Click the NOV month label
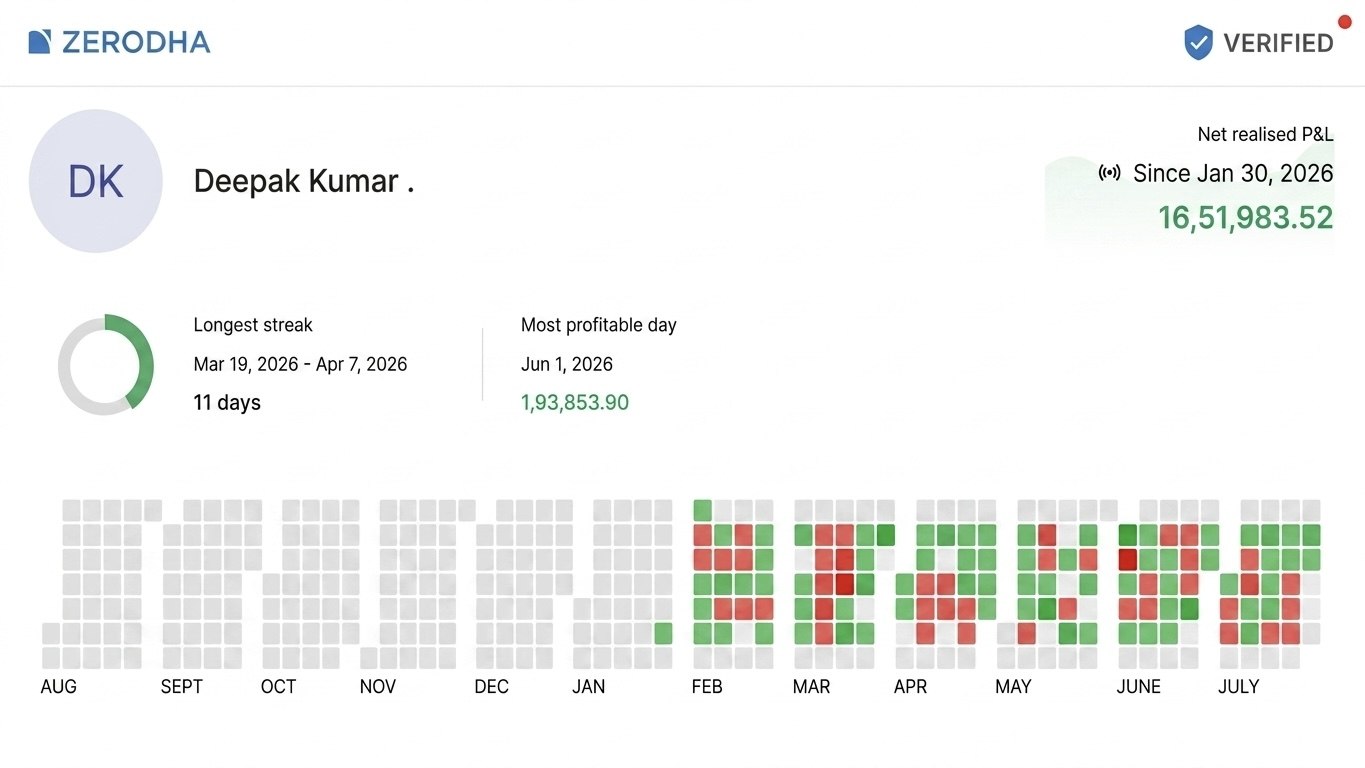1365x768 pixels. [x=378, y=687]
